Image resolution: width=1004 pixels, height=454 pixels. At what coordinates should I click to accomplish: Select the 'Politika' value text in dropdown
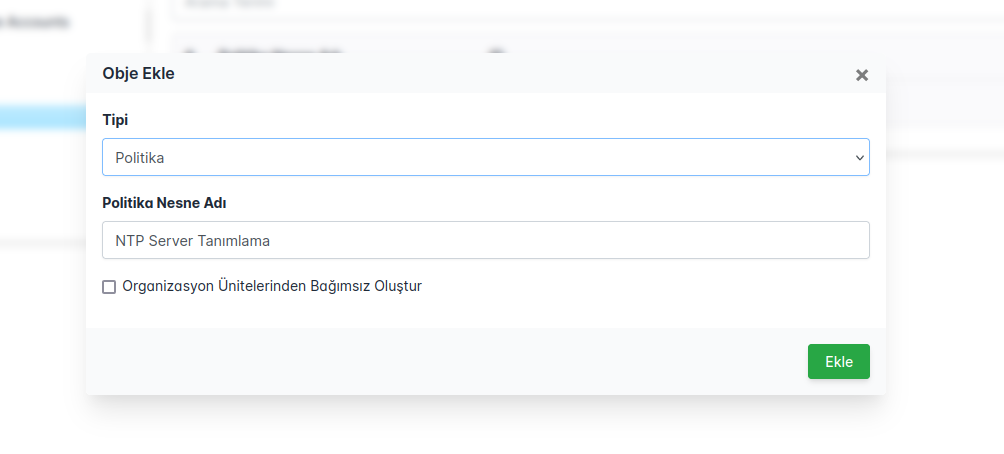140,158
